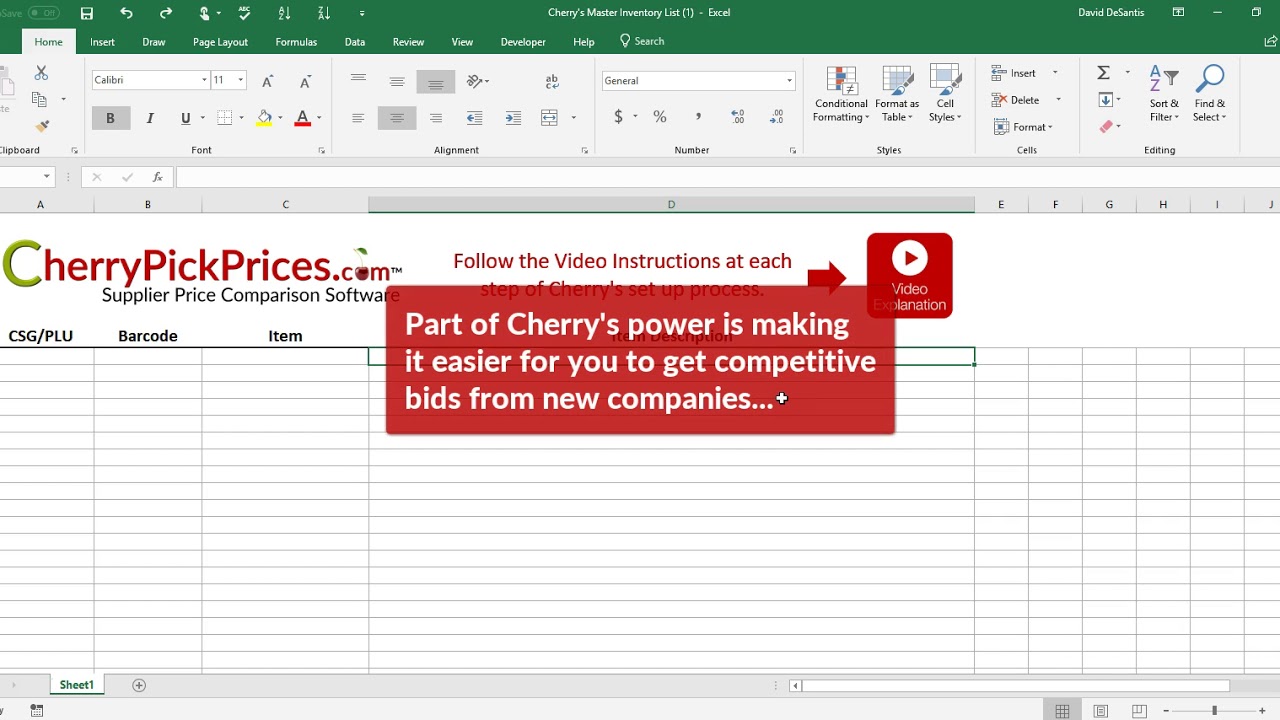This screenshot has width=1280, height=720.
Task: Cut the selection with the scissors icon
Action: click(x=41, y=73)
